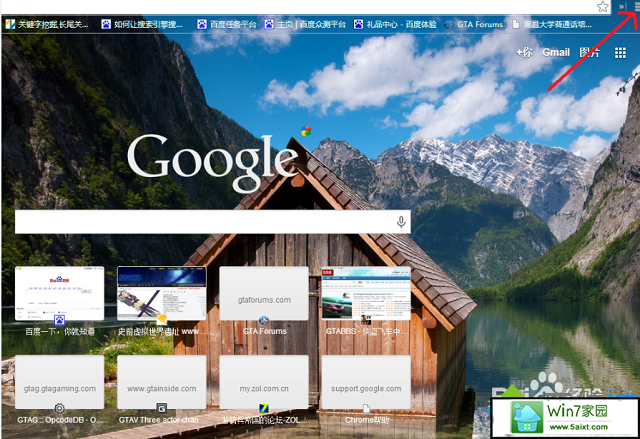The height and width of the screenshot is (439, 640).
Task: Open the 礼品中心 - 百度体验 bookmark
Action: click(x=395, y=24)
